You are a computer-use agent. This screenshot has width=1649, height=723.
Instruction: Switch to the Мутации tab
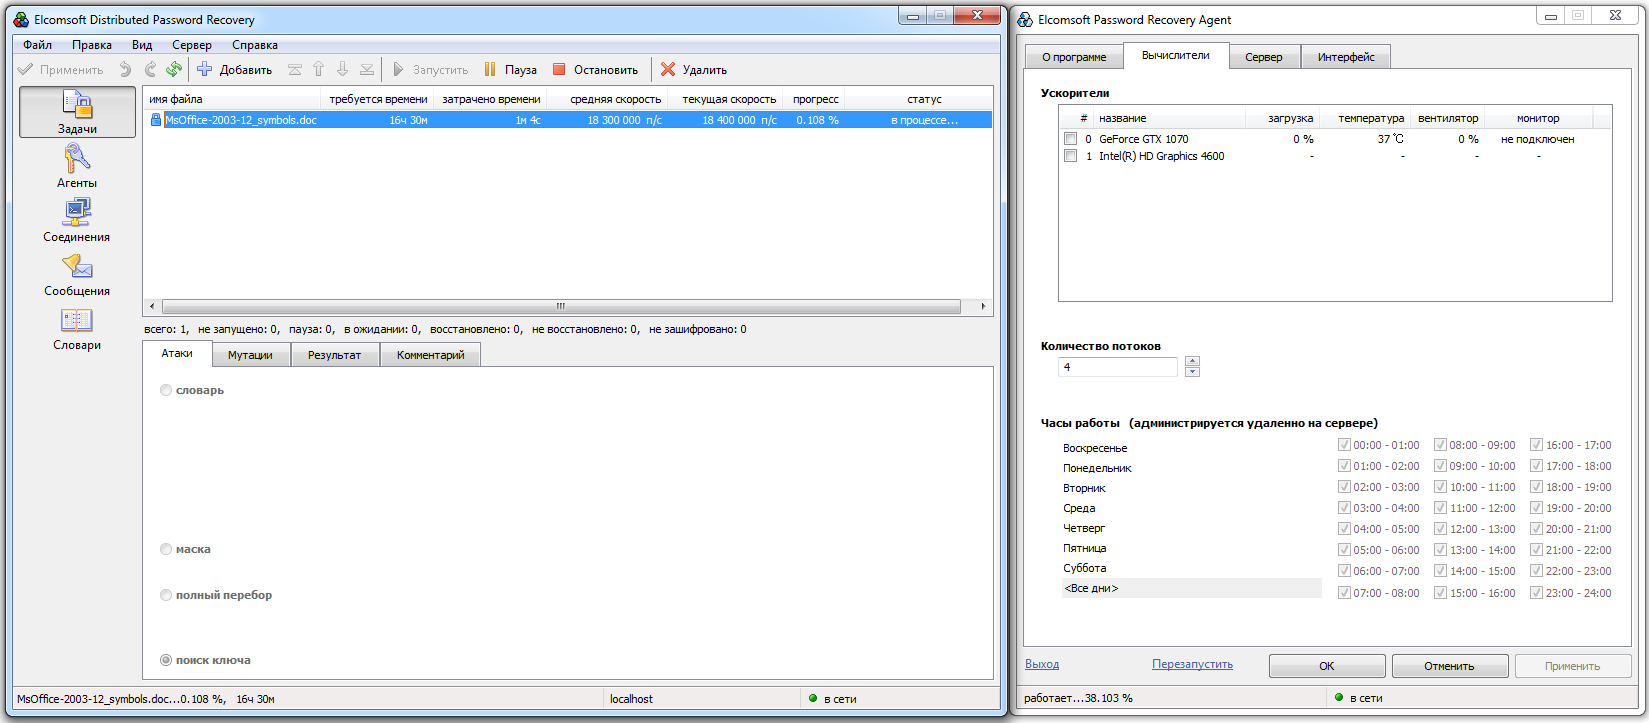[250, 355]
